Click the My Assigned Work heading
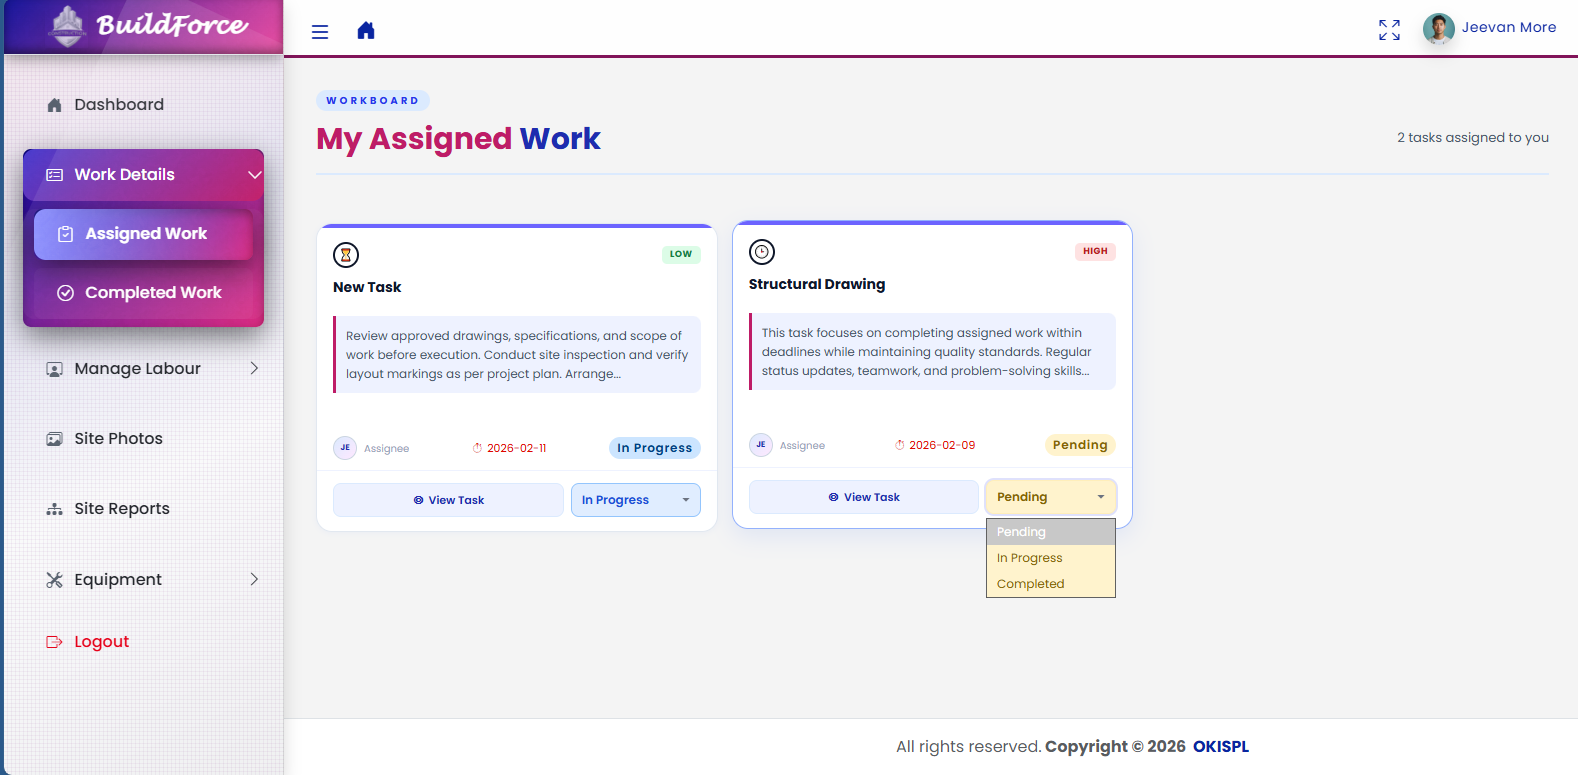Viewport: 1578px width, 775px height. 459,139
